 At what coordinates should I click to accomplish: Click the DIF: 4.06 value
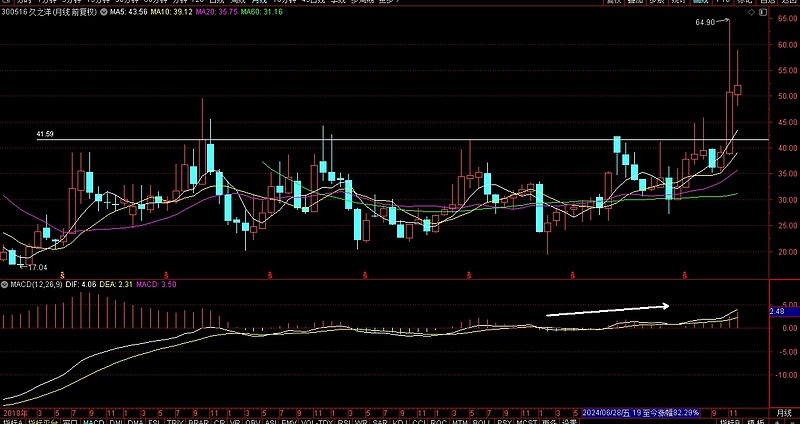coord(81,284)
